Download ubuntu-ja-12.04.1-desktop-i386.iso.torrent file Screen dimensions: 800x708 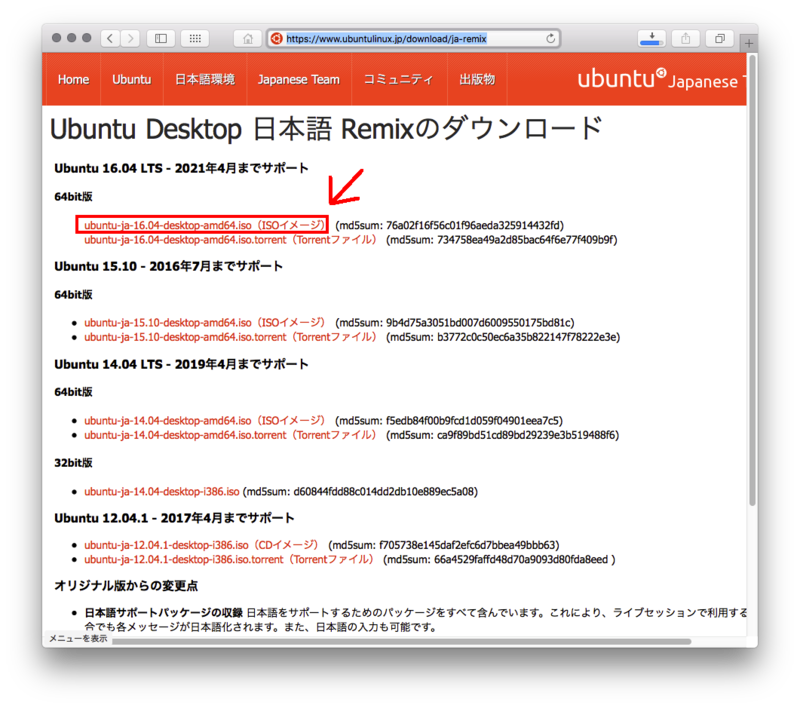(x=229, y=559)
